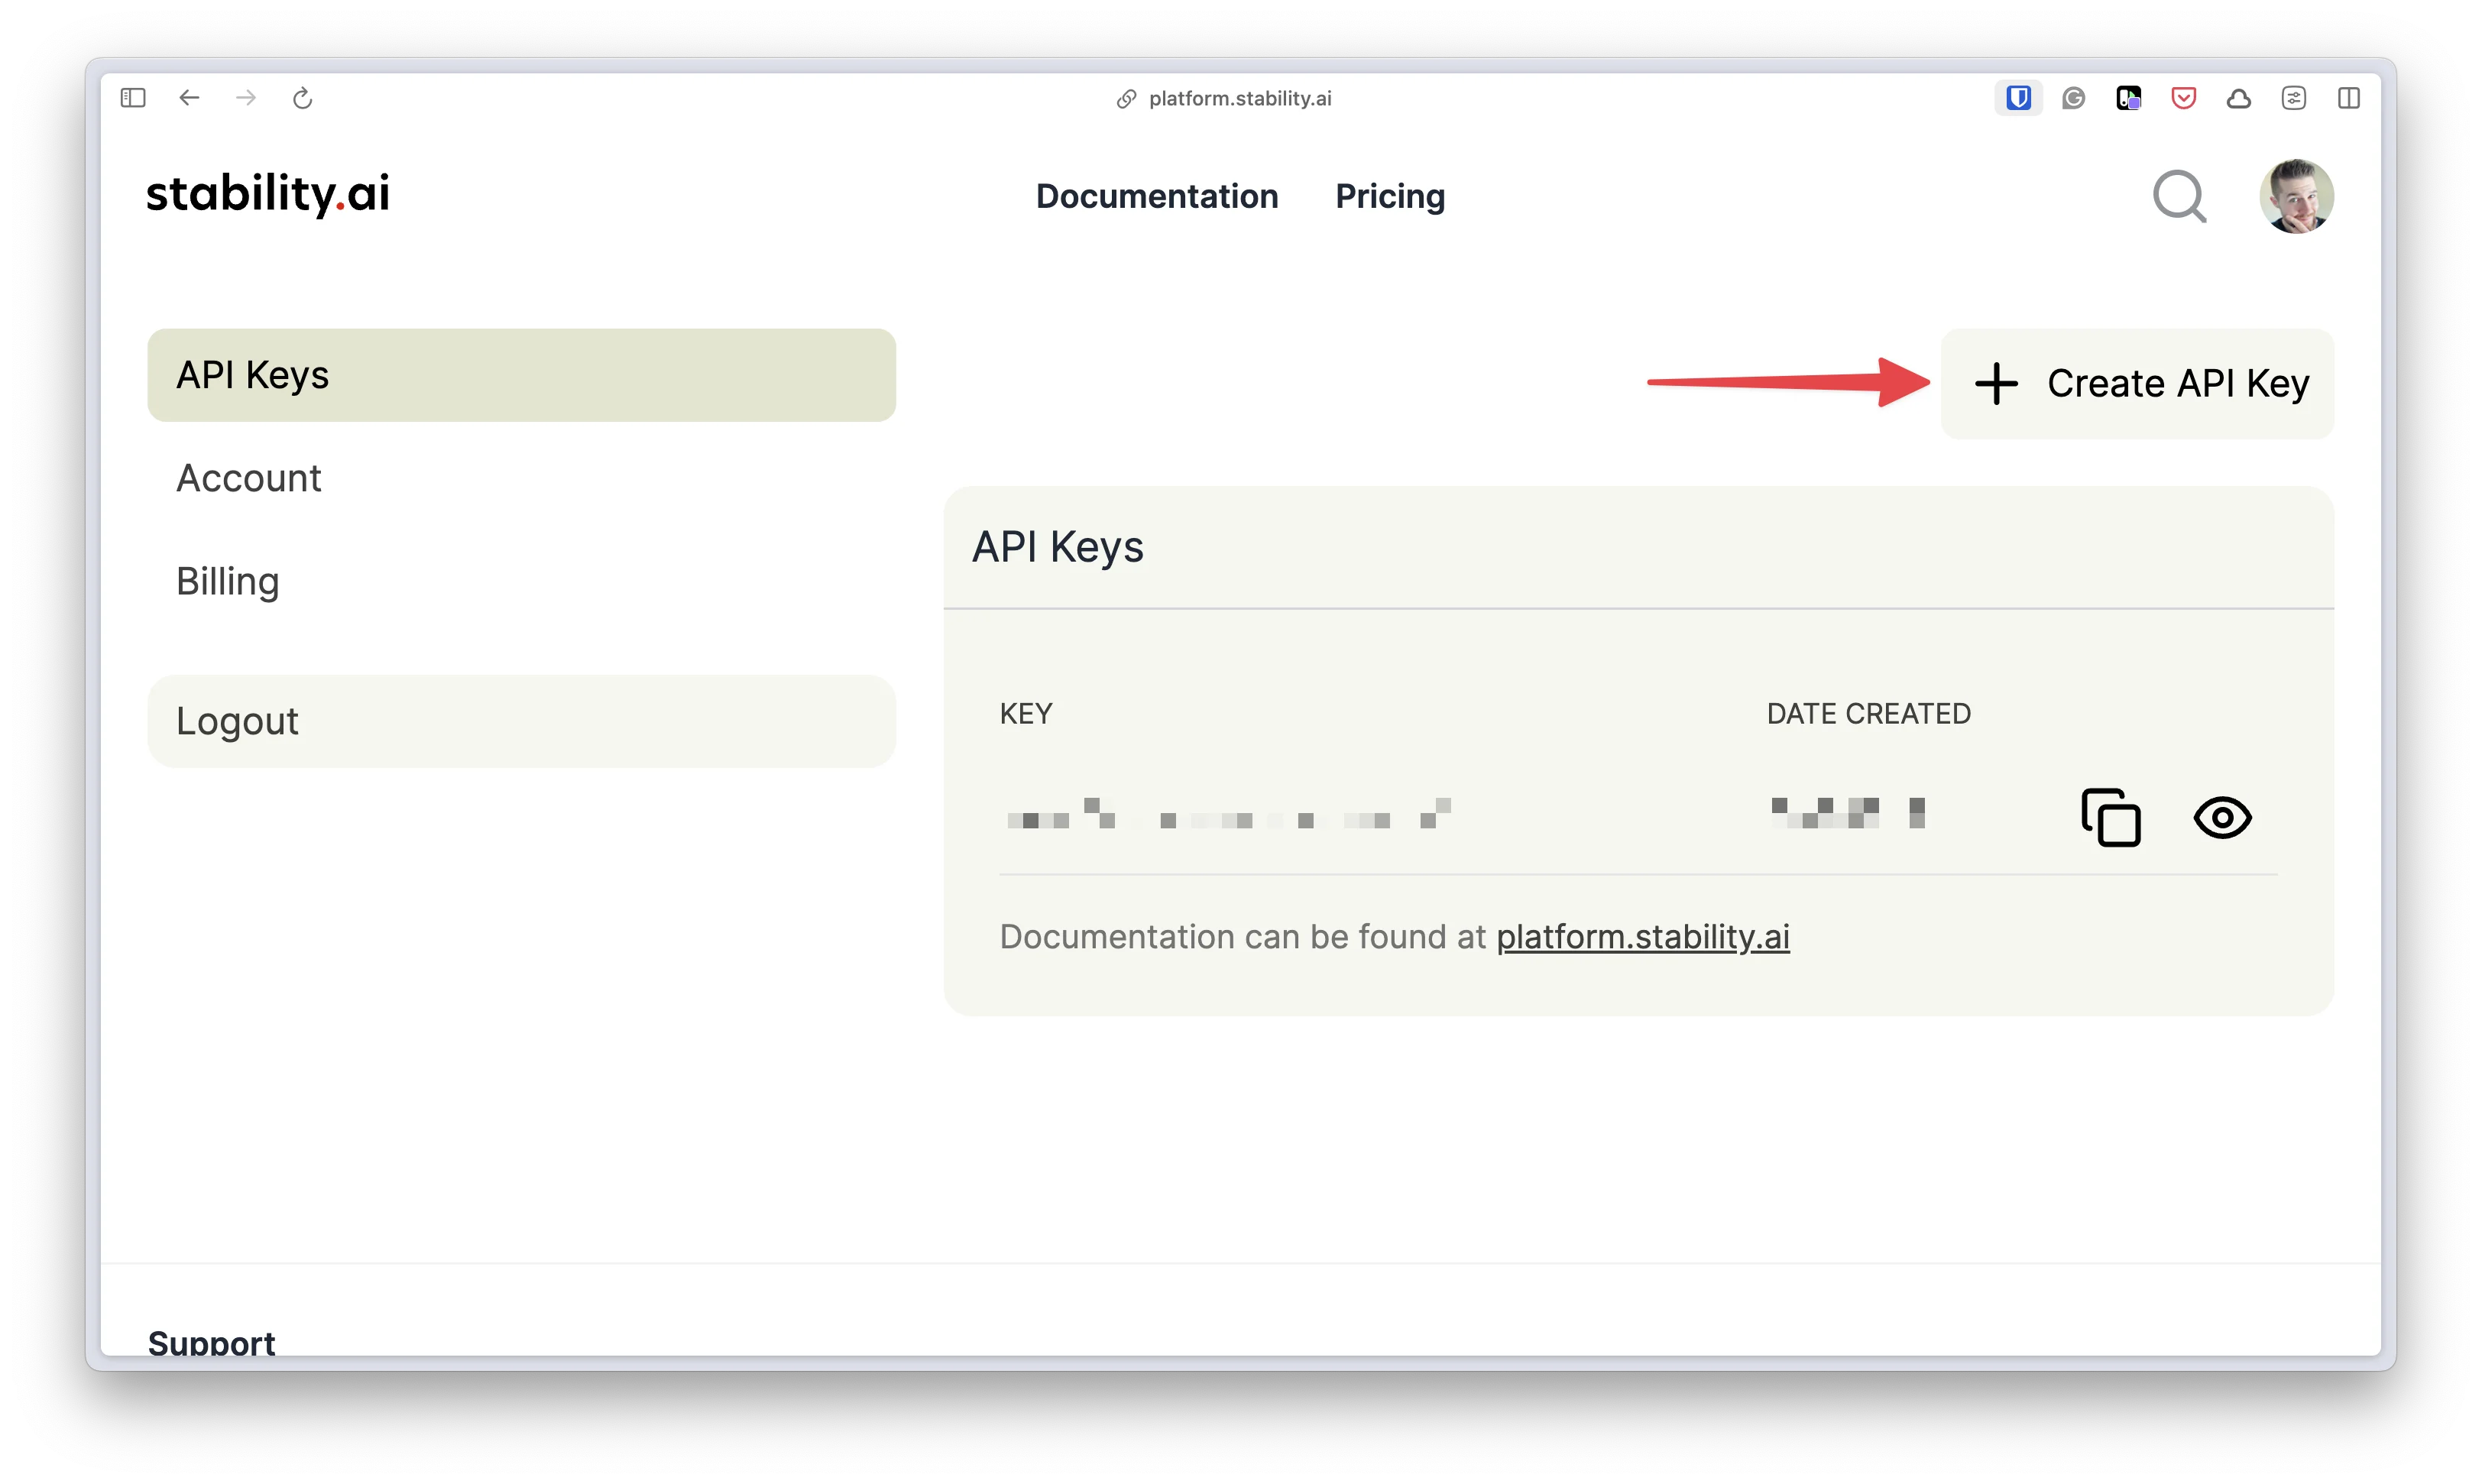Toggle the browser sidebar panel icon
Screen dimensions: 2482x1484
click(x=133, y=98)
